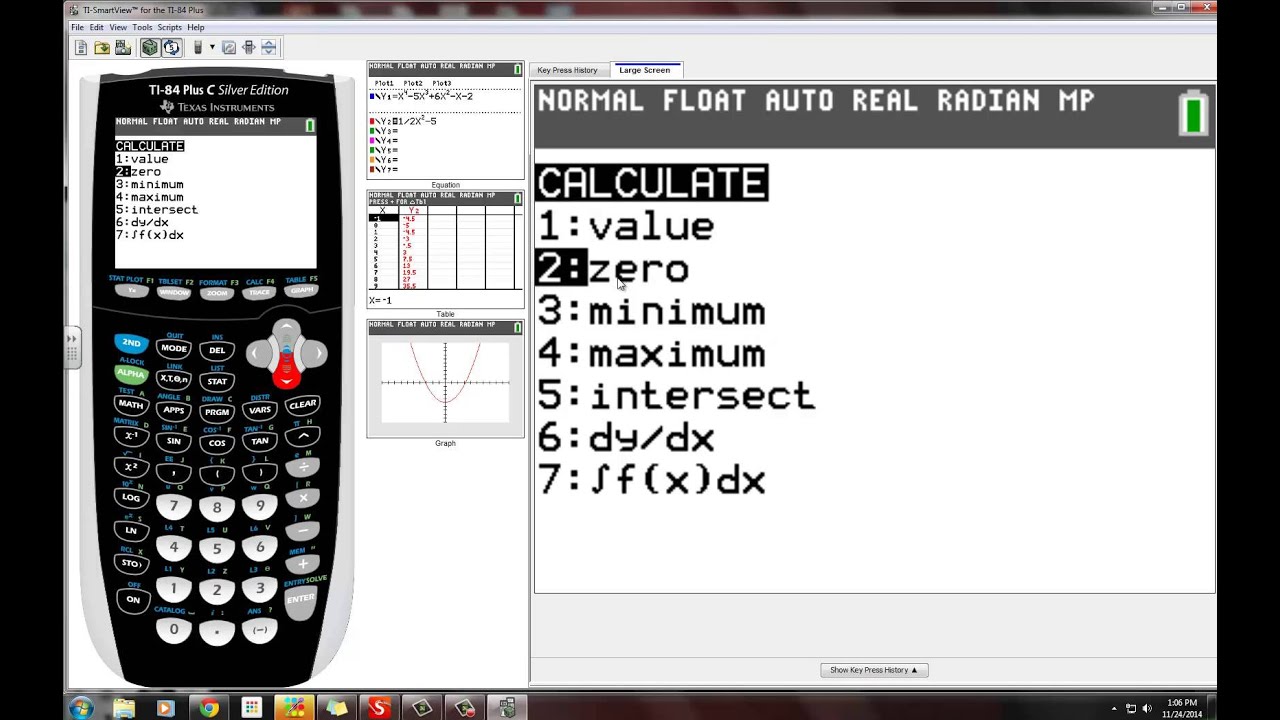Viewport: 1280px width, 720px height.
Task: Click the WINDOW calculator key
Action: 174,292
